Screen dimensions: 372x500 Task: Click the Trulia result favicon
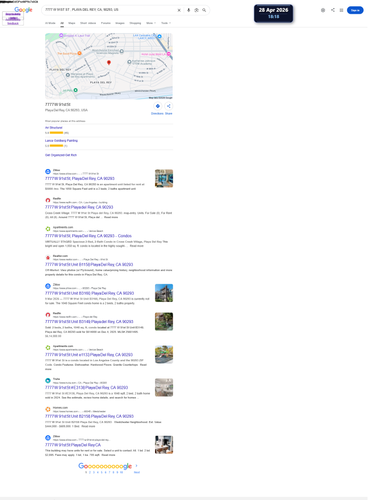[48, 381]
